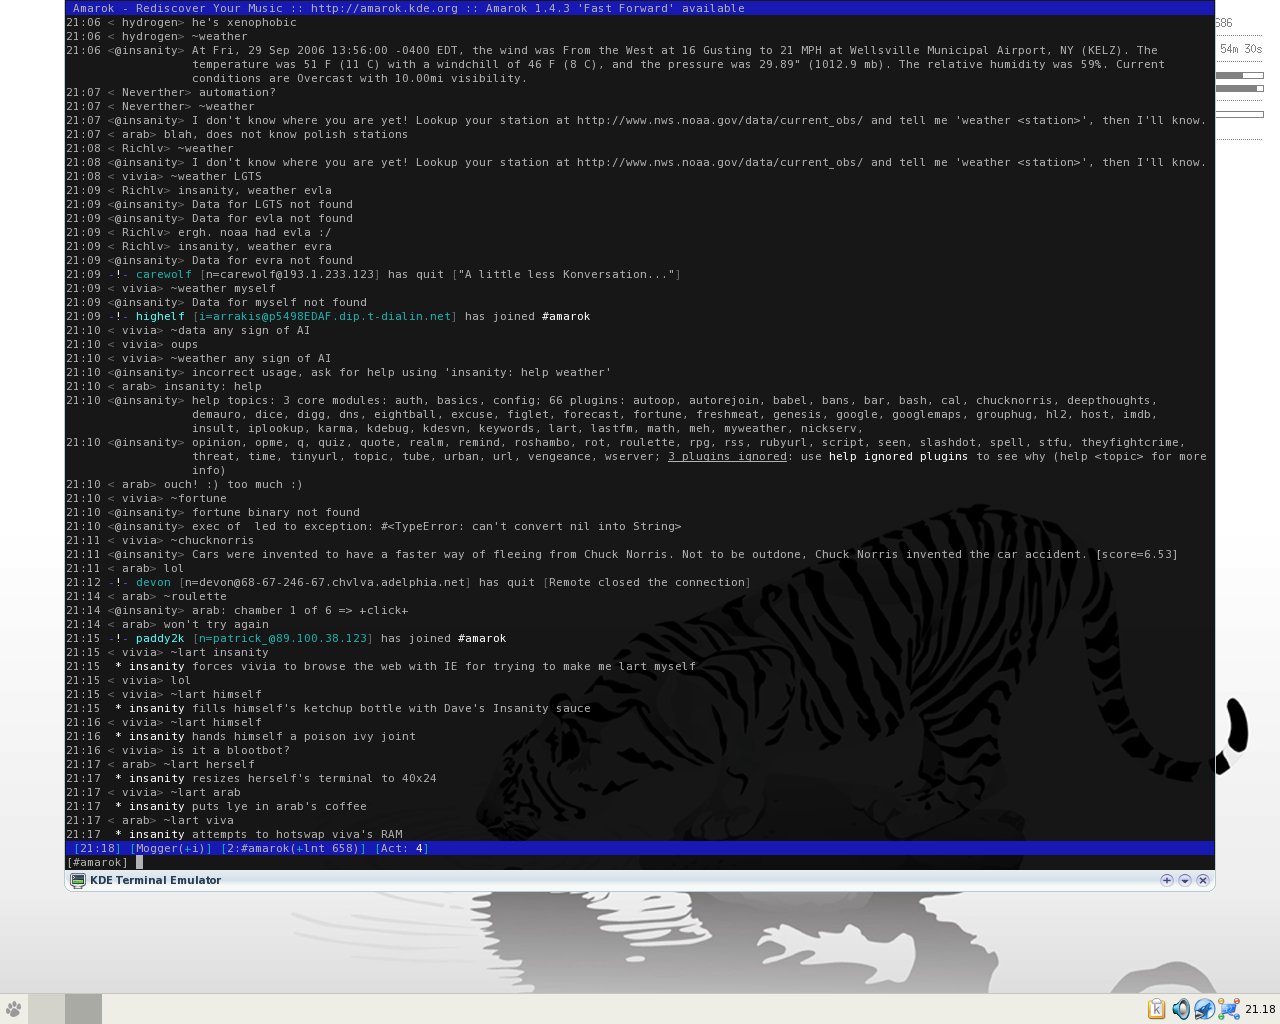1280x1024 pixels.
Task: Click the second desktop monitor meter bar
Action: pyautogui.click(x=1240, y=88)
